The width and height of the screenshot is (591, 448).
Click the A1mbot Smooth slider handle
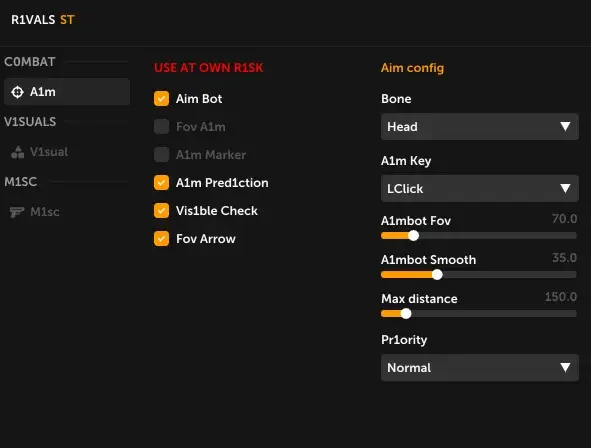[x=437, y=275]
